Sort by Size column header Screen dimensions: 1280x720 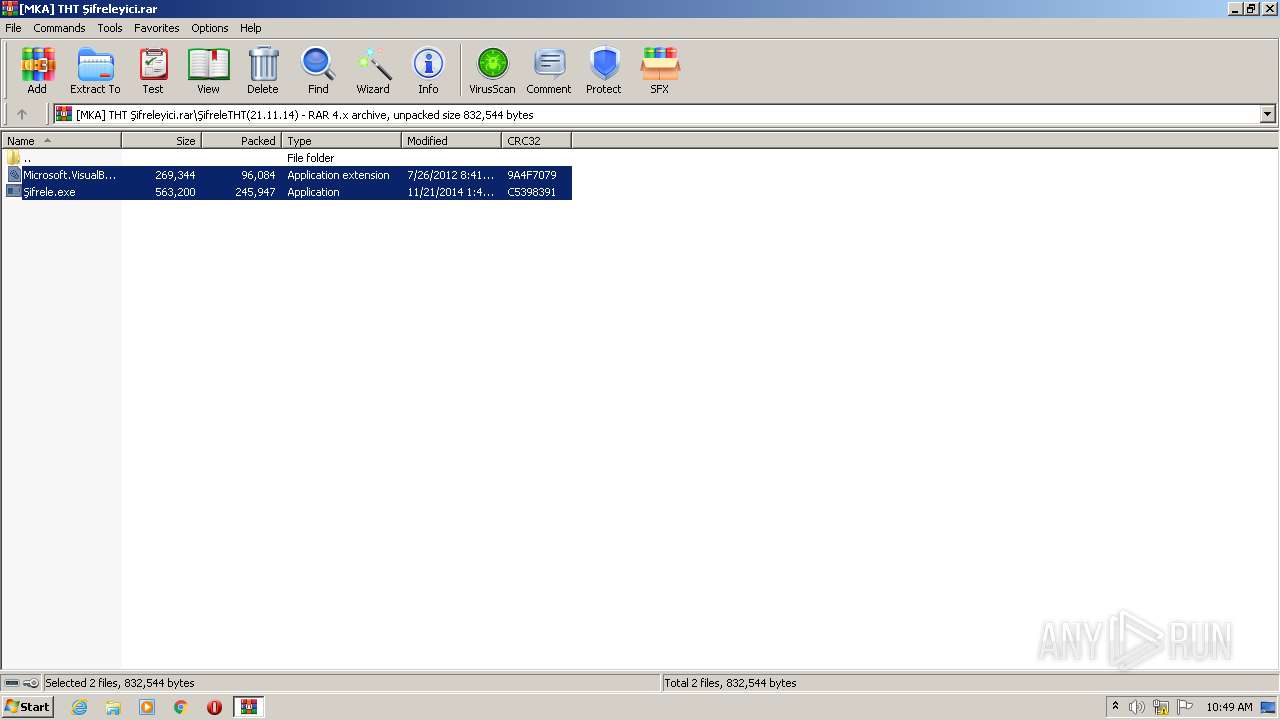point(162,141)
